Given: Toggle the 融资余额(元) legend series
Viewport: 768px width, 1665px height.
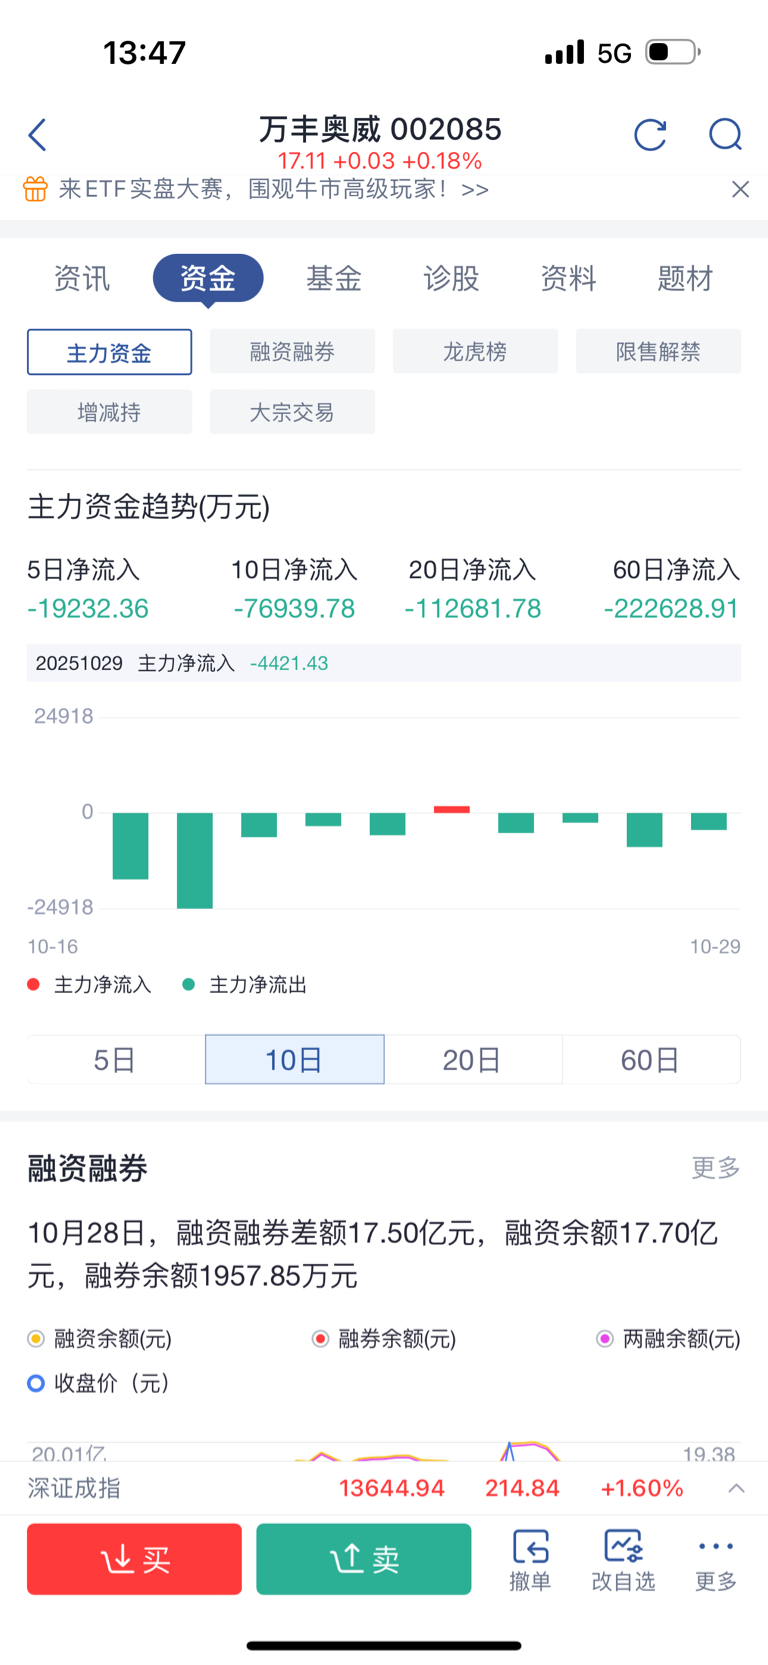Looking at the screenshot, I should [100, 1339].
